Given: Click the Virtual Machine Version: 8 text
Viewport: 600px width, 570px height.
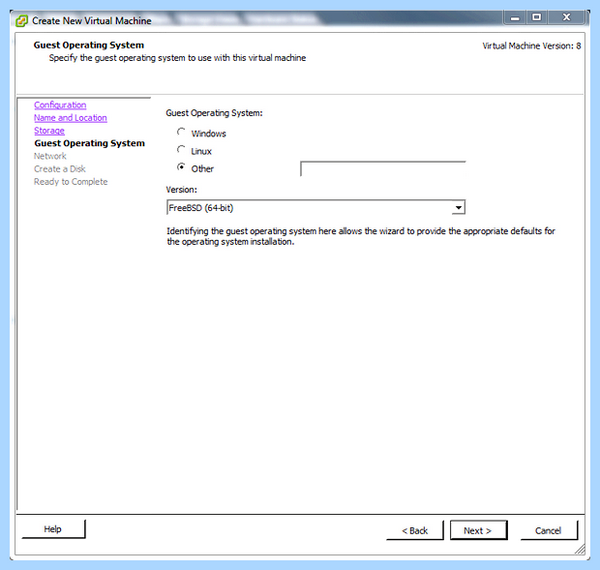Looking at the screenshot, I should click(x=532, y=46).
